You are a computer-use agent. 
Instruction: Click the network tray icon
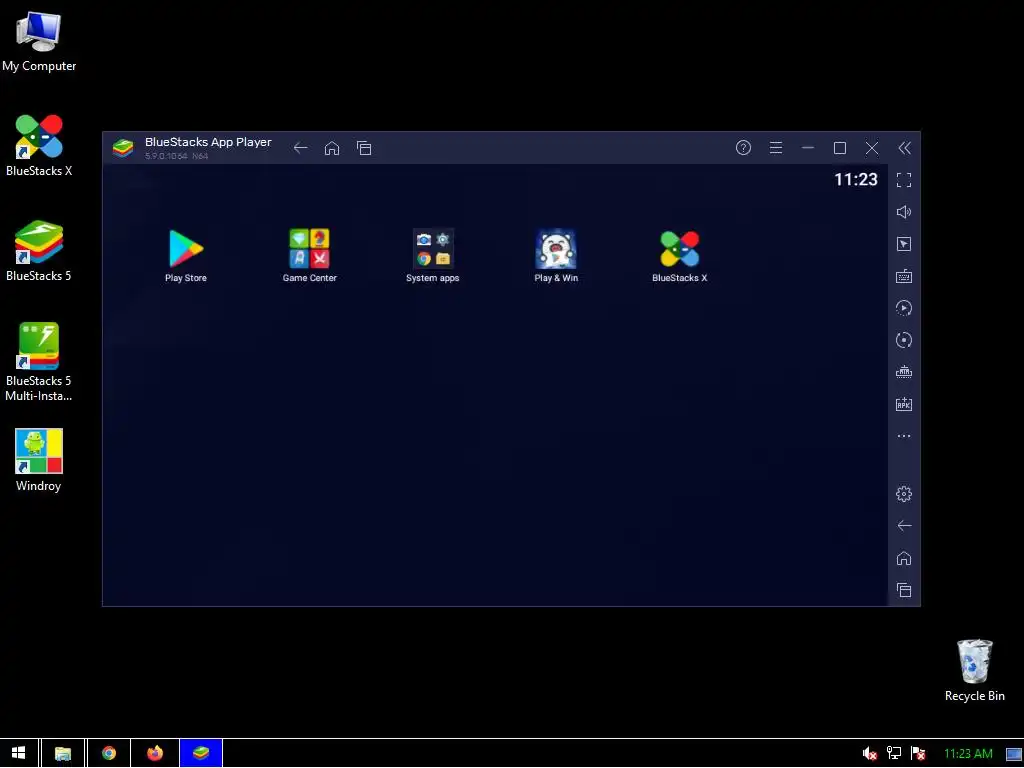(x=894, y=754)
